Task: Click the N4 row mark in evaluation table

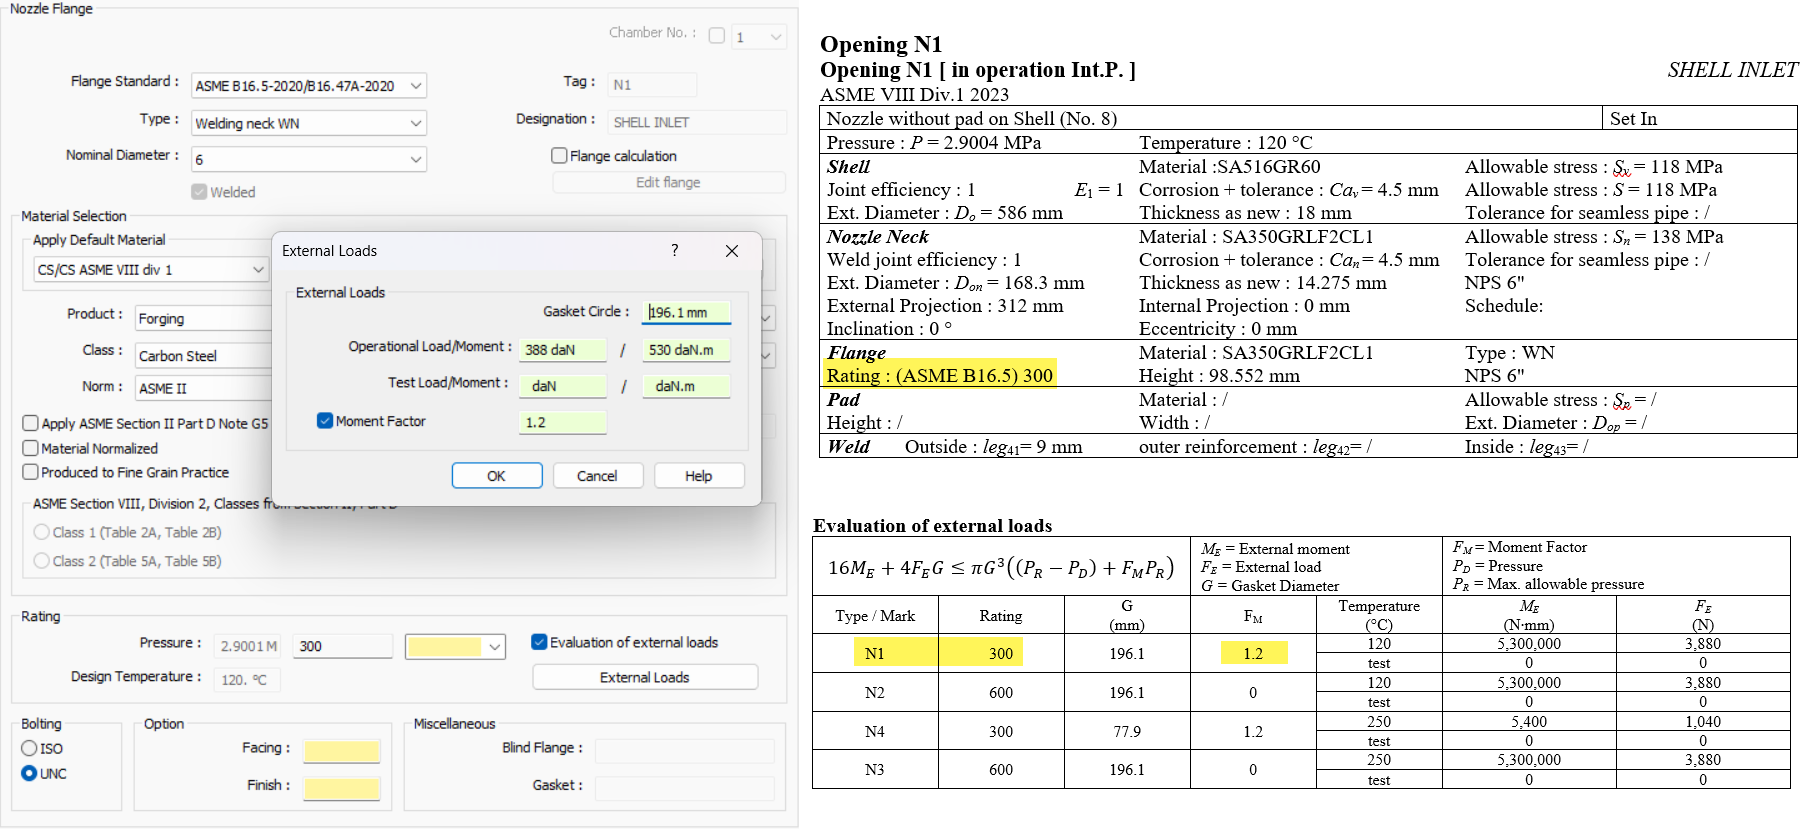Action: [875, 731]
